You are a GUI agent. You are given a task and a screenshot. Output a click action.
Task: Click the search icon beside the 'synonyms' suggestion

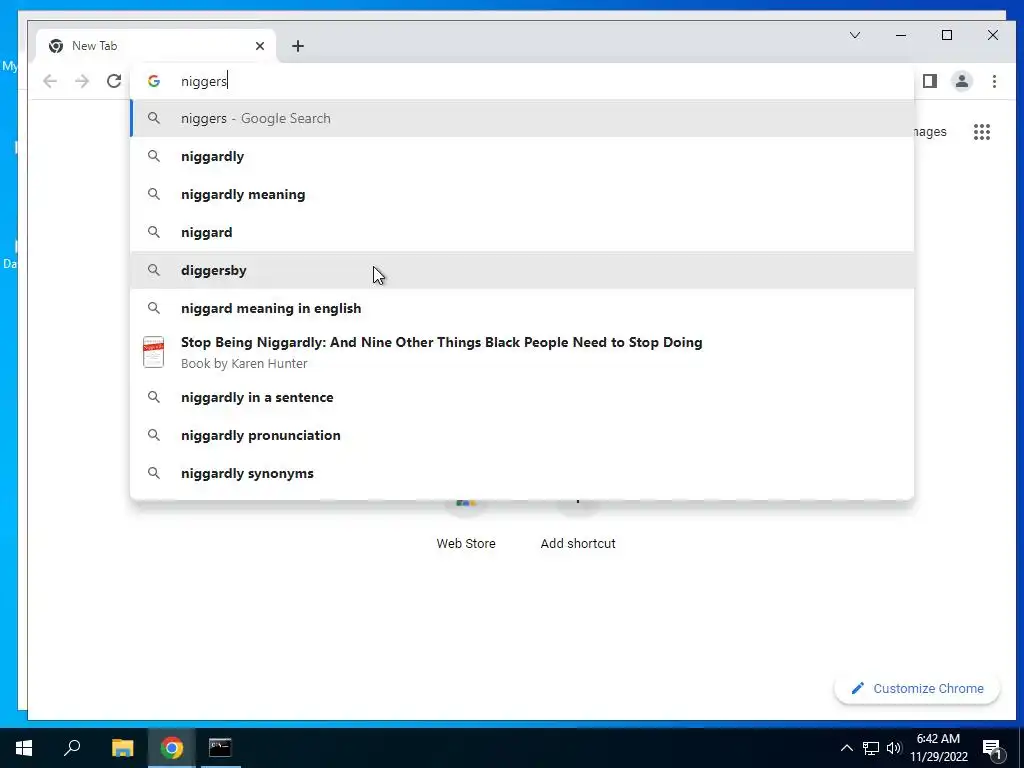point(153,473)
